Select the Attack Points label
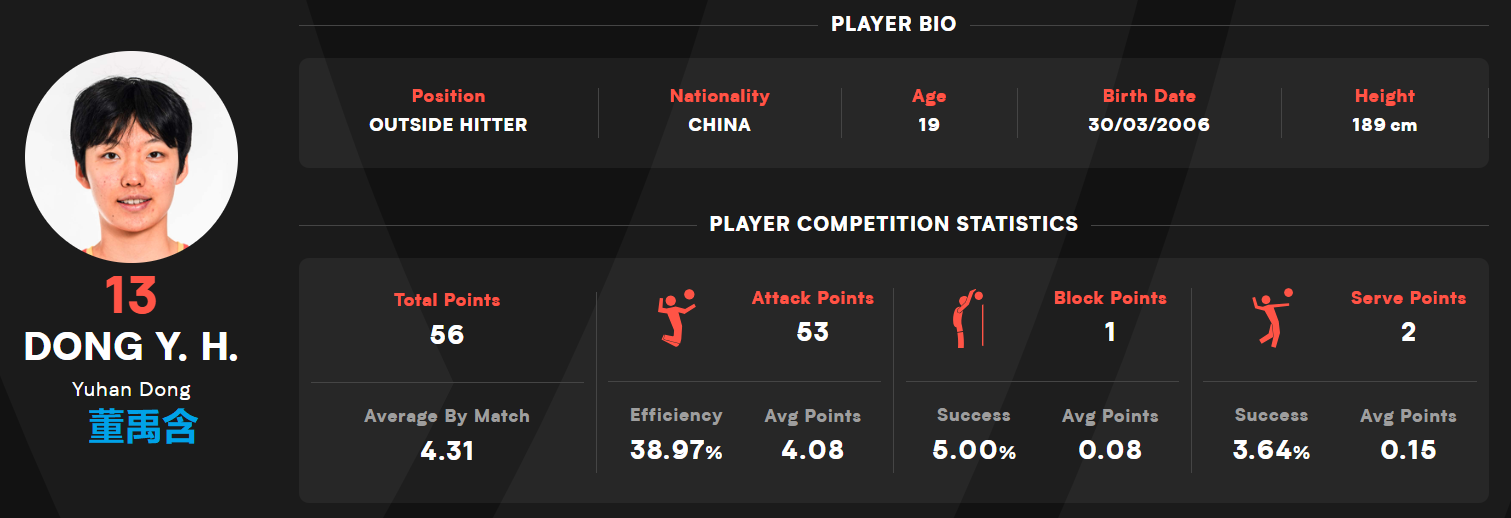The image size is (1511, 518). [x=812, y=298]
